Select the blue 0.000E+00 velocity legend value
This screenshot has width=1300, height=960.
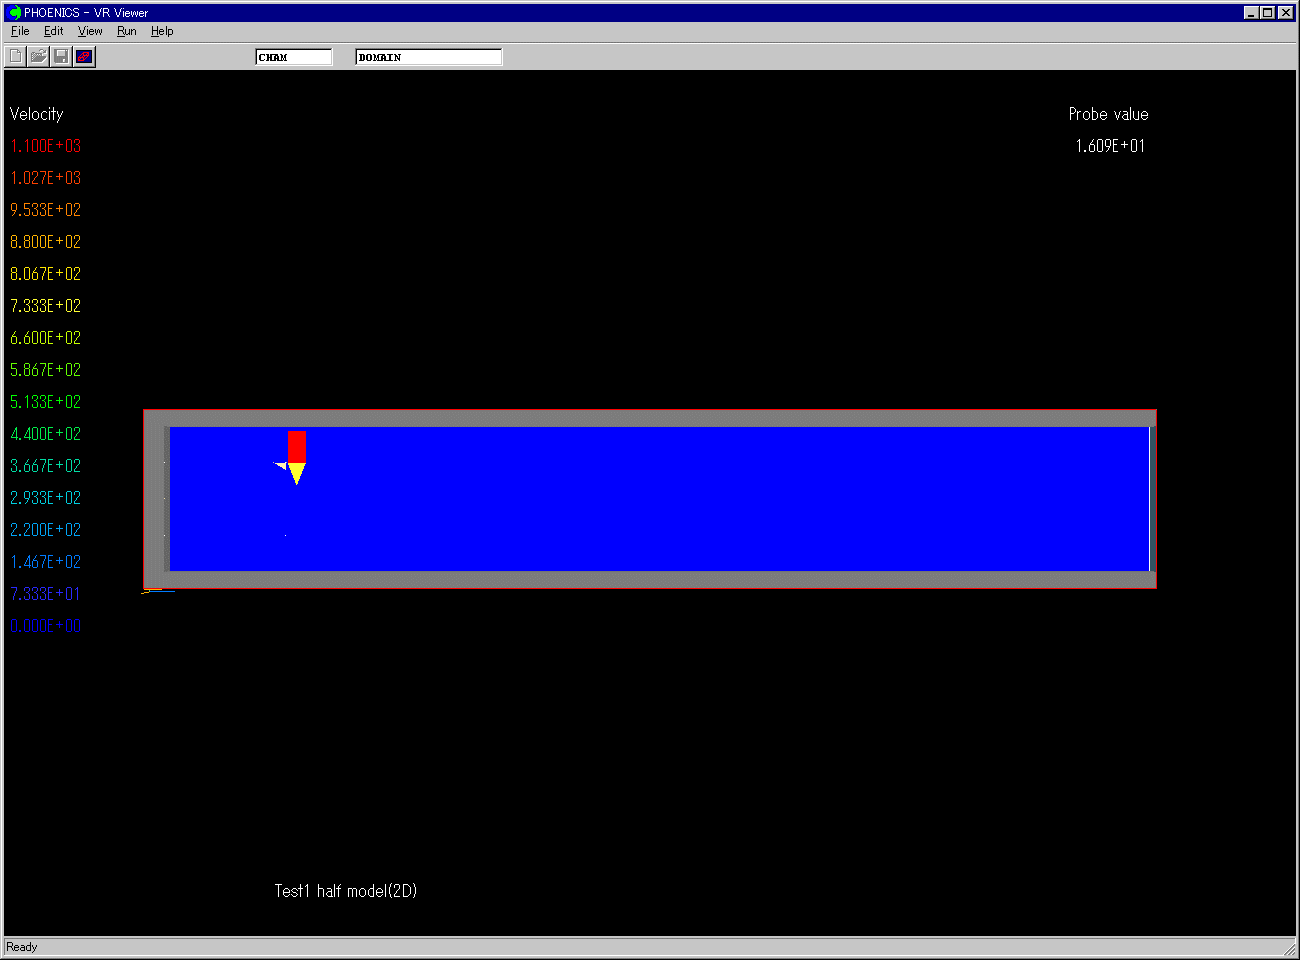45,626
